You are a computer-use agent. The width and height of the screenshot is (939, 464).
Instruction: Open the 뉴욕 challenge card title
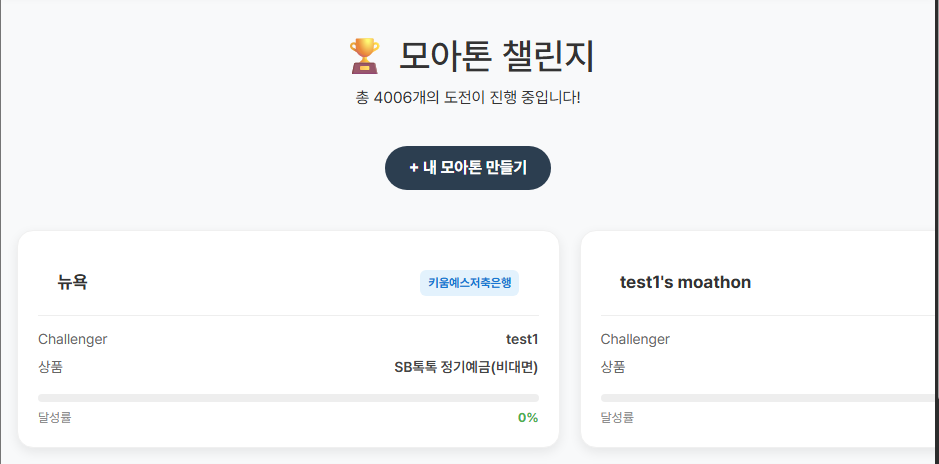pyautogui.click(x=73, y=282)
